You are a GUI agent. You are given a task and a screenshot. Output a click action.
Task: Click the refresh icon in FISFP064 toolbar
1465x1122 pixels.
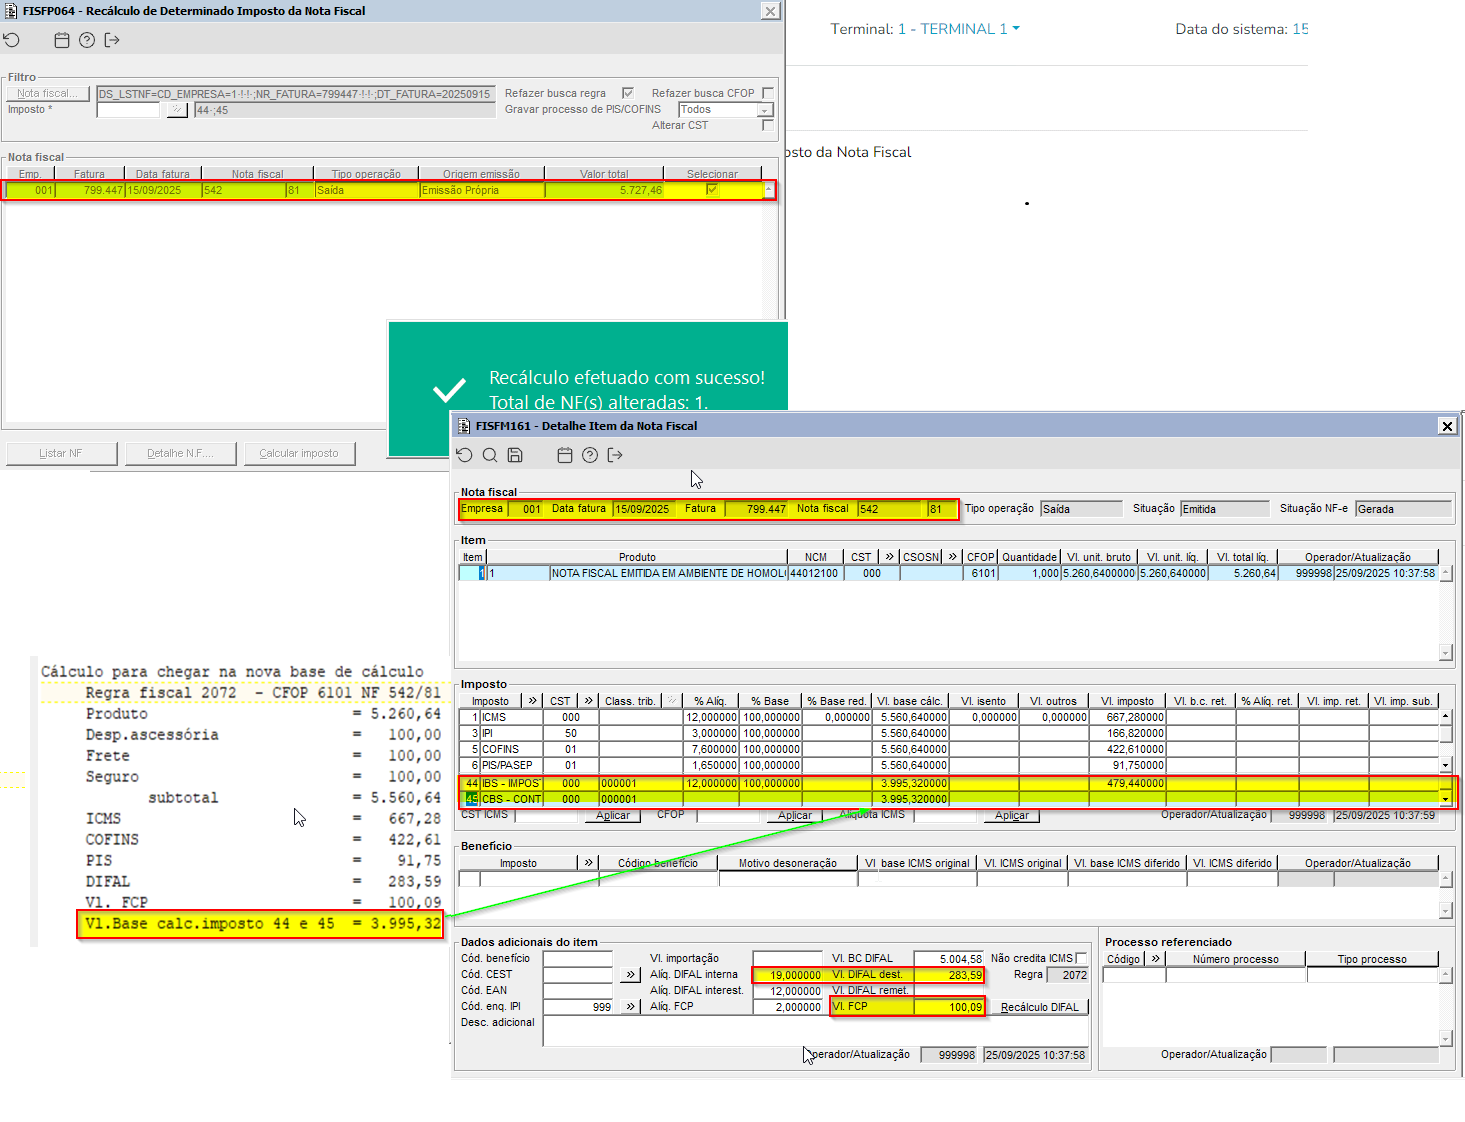pos(12,40)
